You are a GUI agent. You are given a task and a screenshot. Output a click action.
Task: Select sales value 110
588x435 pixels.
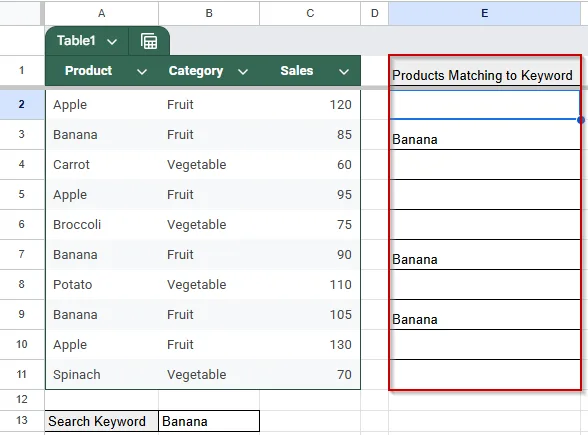310,285
